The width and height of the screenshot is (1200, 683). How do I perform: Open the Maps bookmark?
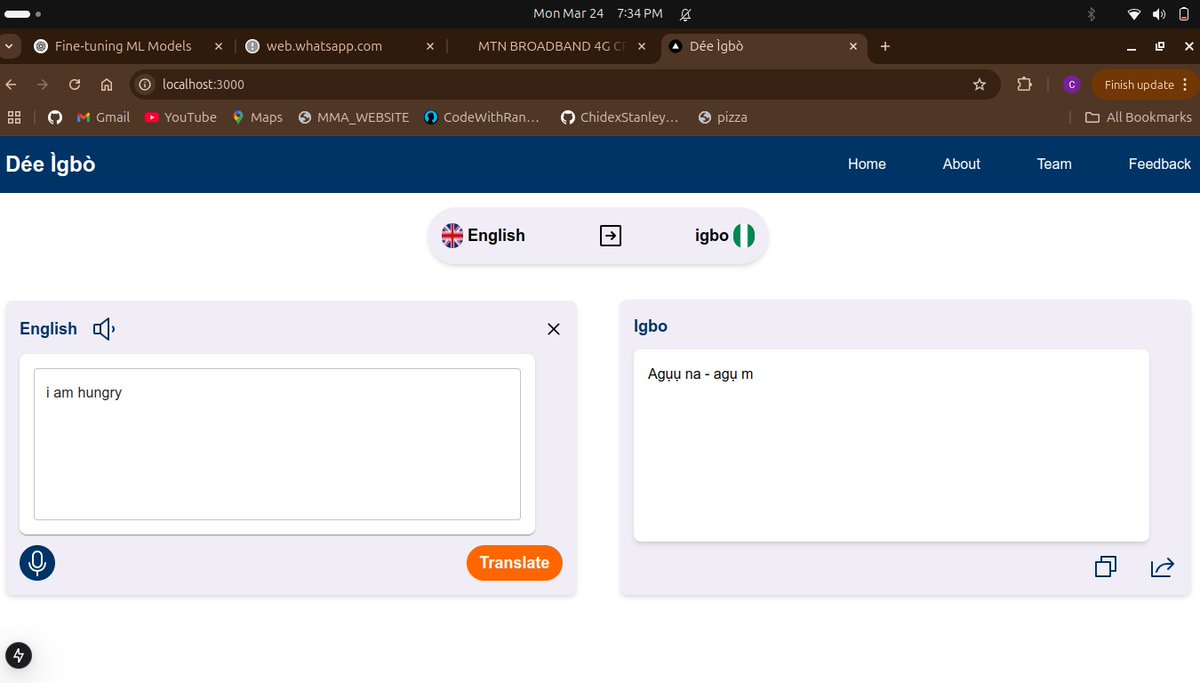pos(257,117)
